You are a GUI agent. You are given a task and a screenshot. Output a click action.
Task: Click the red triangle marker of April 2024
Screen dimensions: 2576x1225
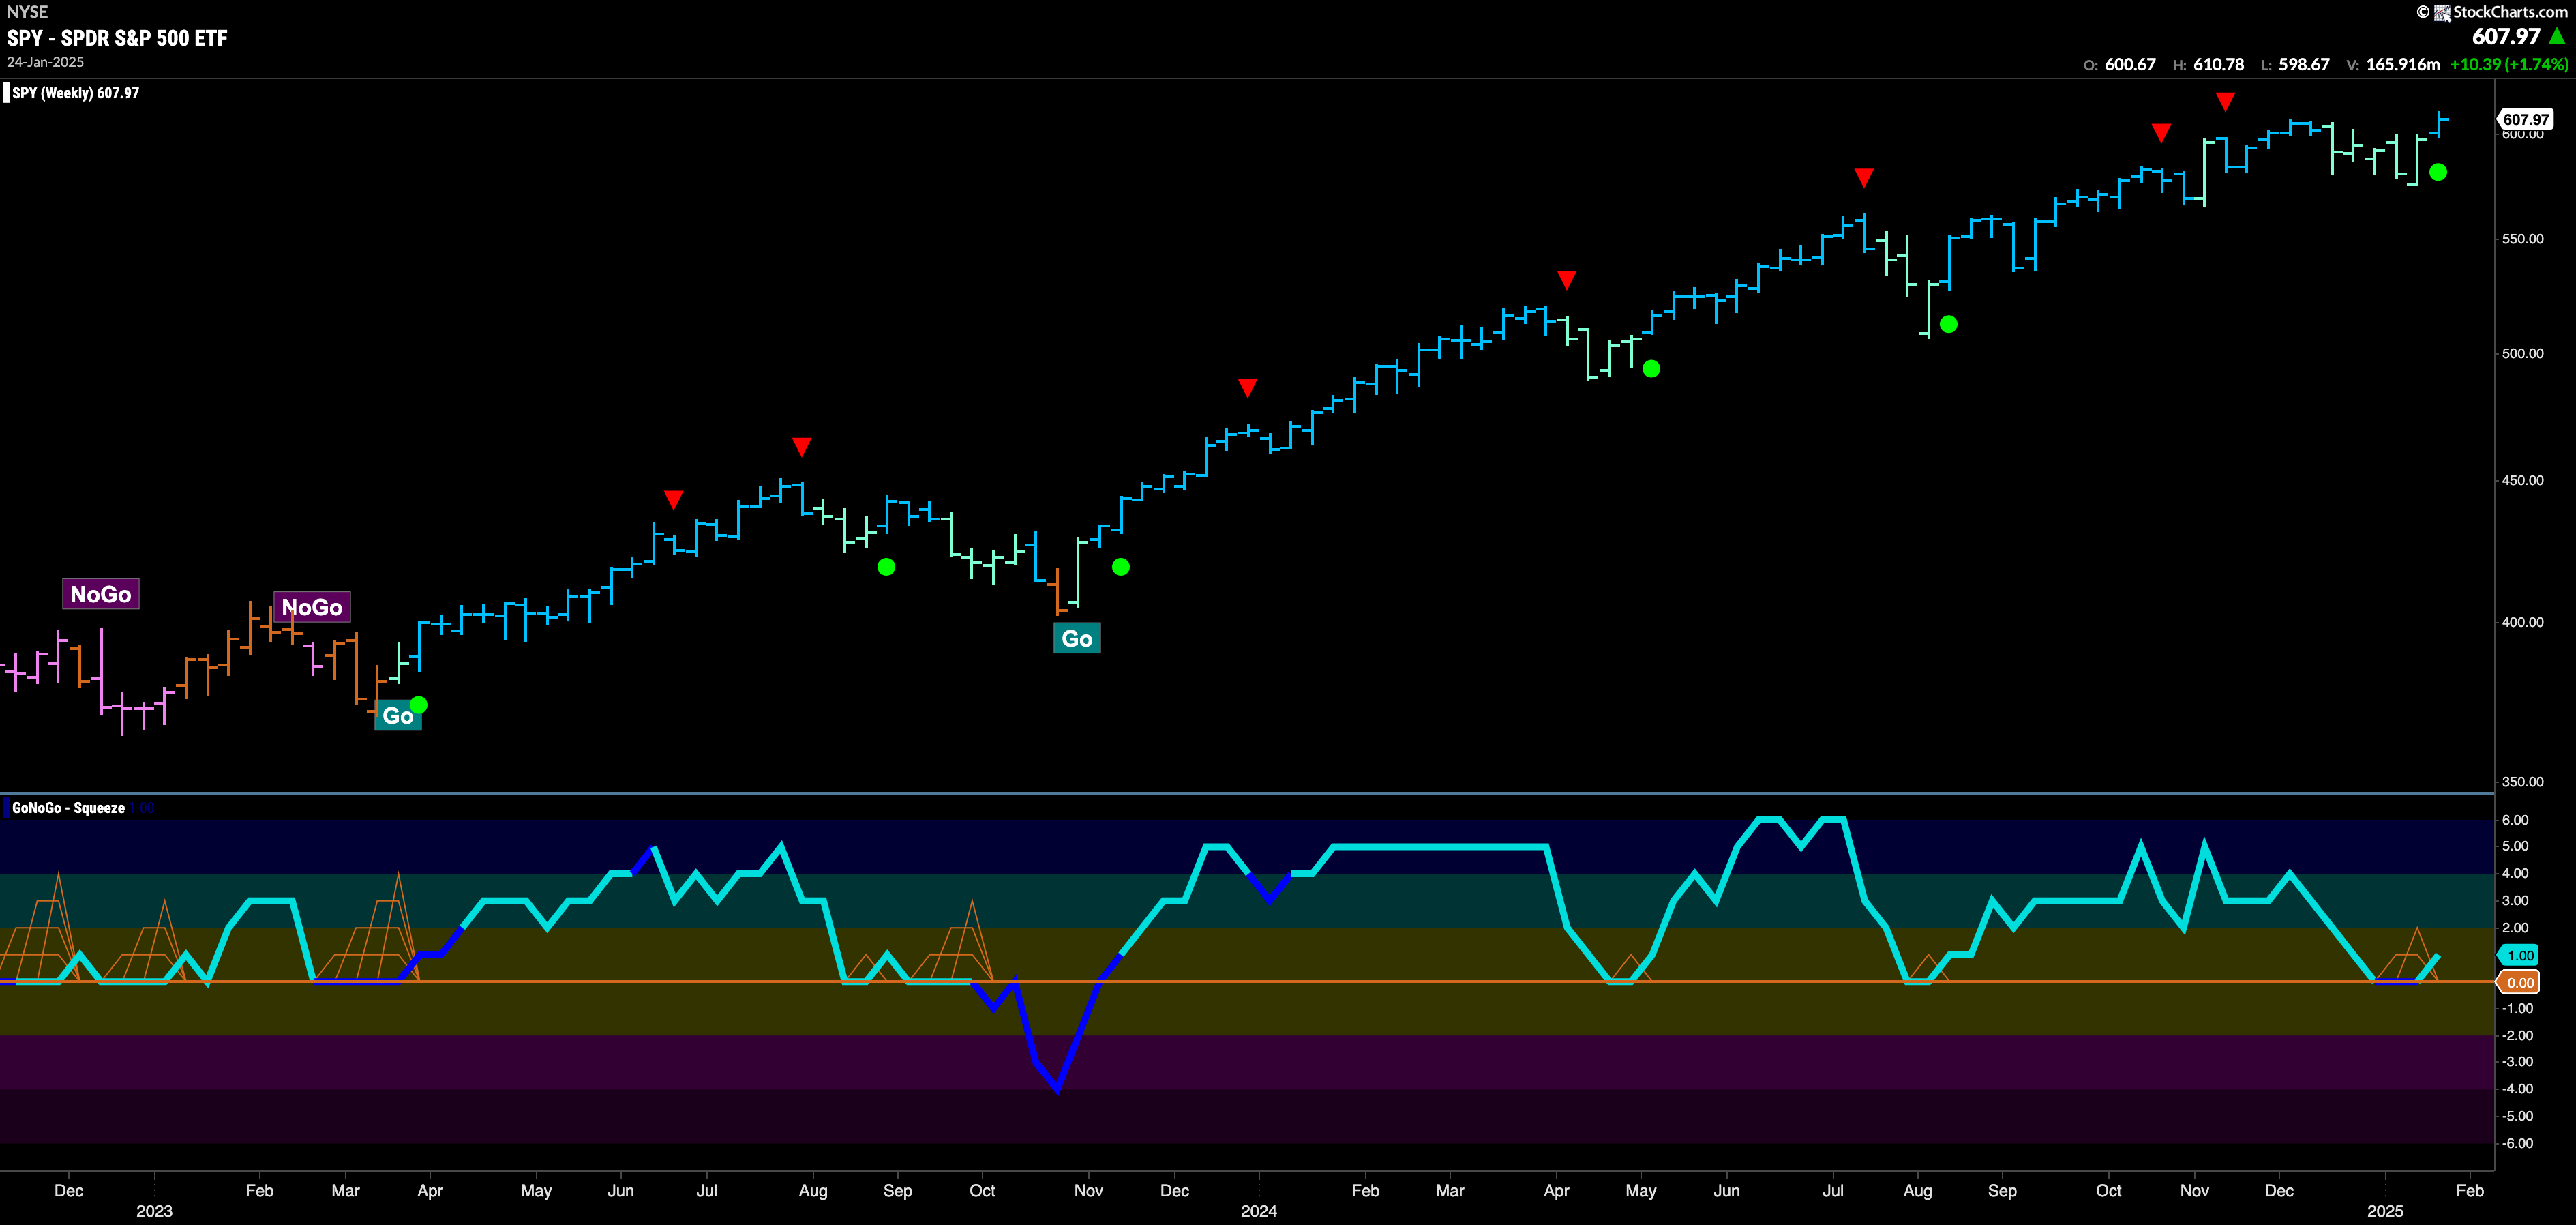point(1567,280)
